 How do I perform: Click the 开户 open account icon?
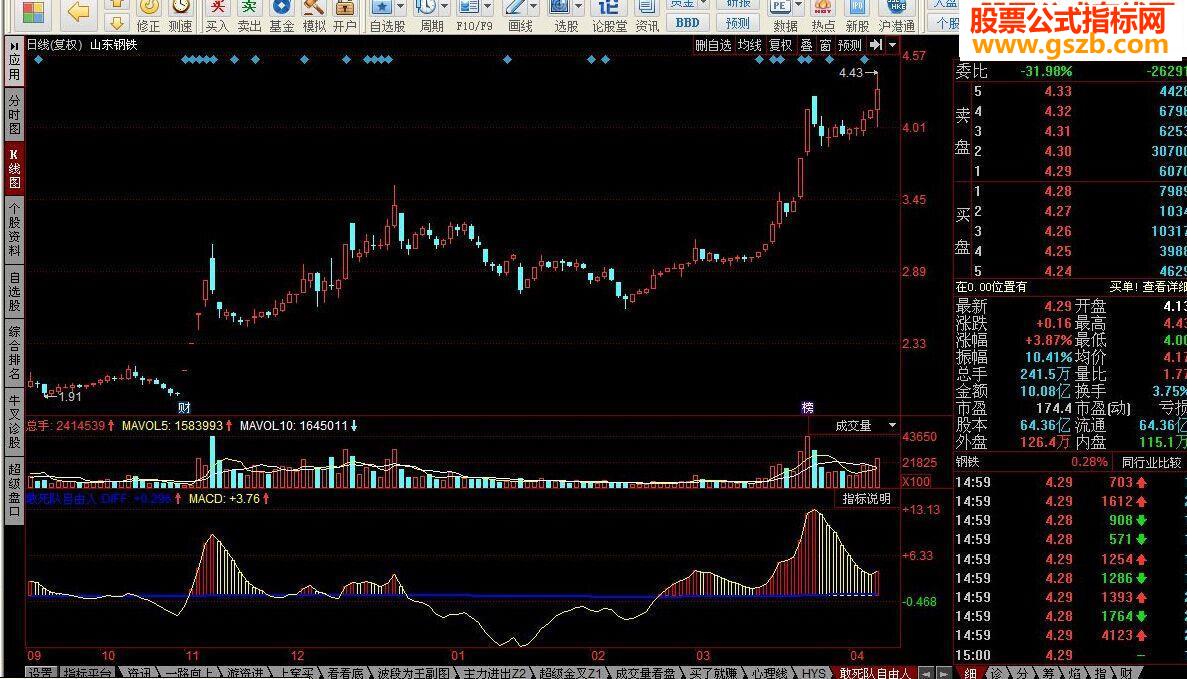point(344,8)
